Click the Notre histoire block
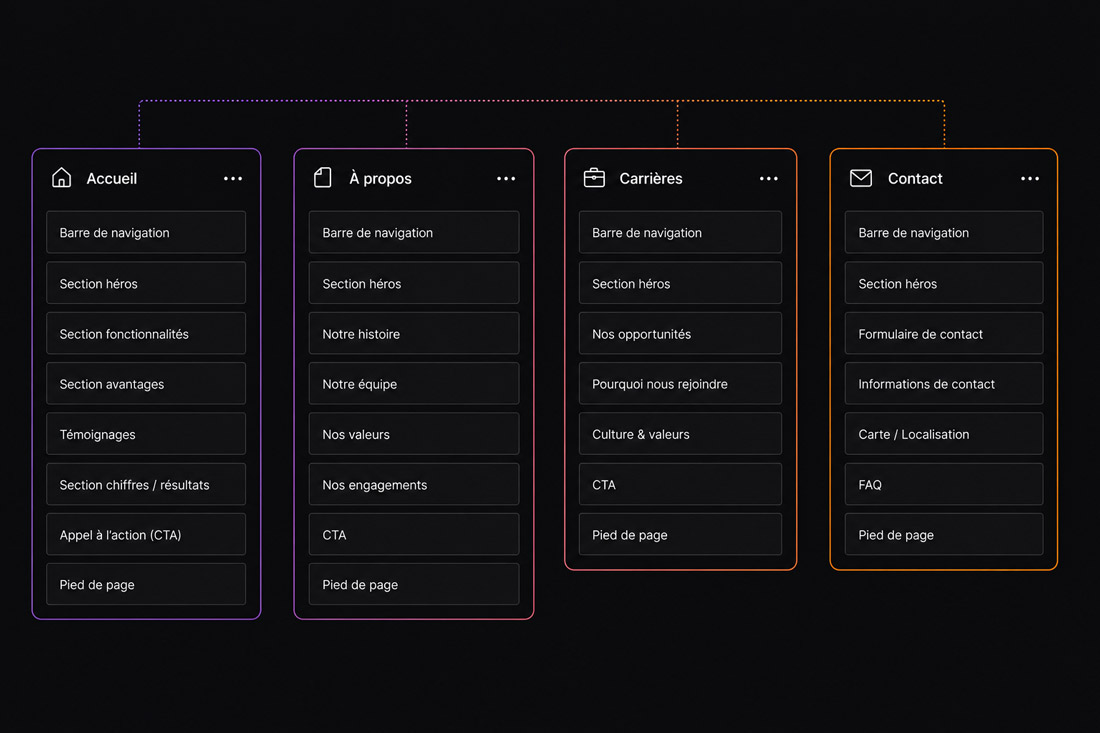Image resolution: width=1100 pixels, height=733 pixels. [x=414, y=334]
